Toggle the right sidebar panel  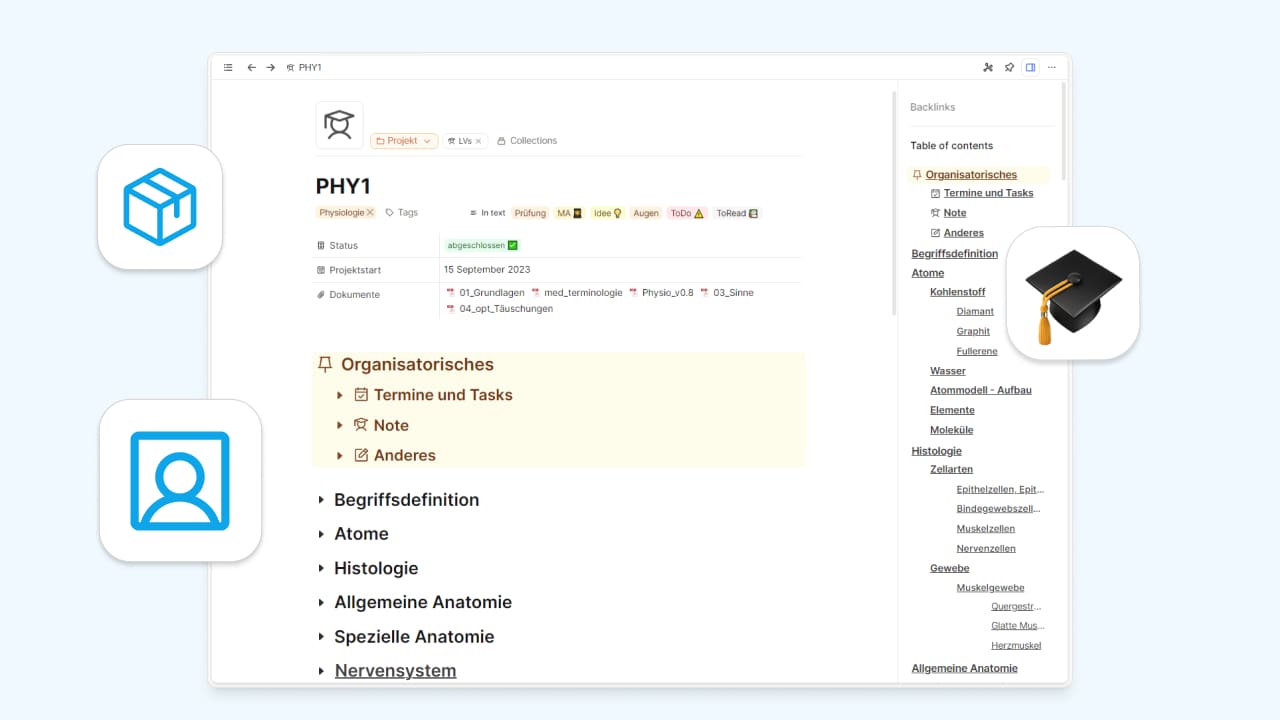click(x=1030, y=68)
